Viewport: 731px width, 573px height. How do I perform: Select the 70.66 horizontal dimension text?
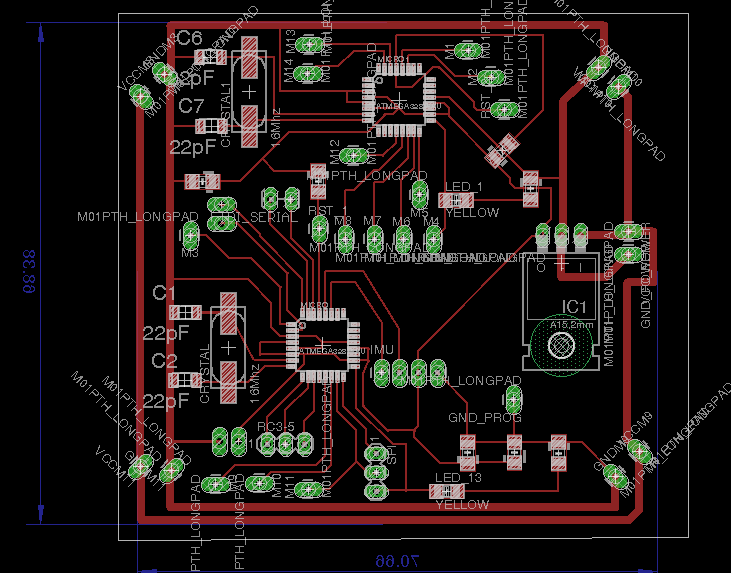coord(398,561)
